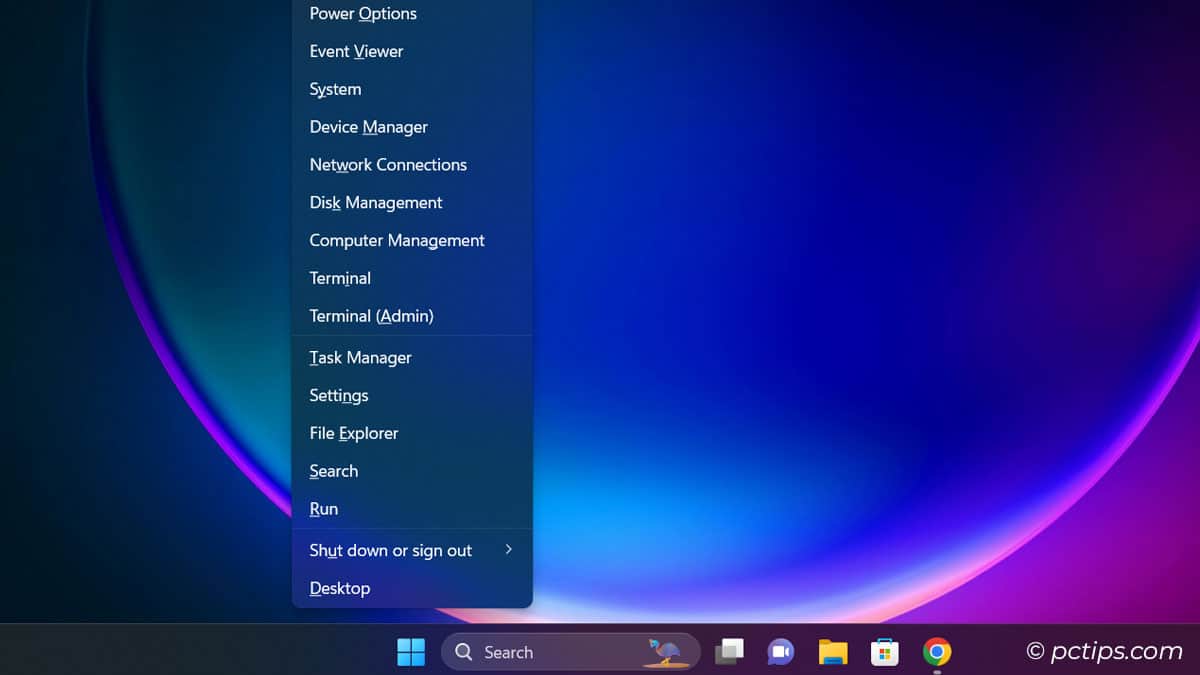Open Task Manager

360,357
